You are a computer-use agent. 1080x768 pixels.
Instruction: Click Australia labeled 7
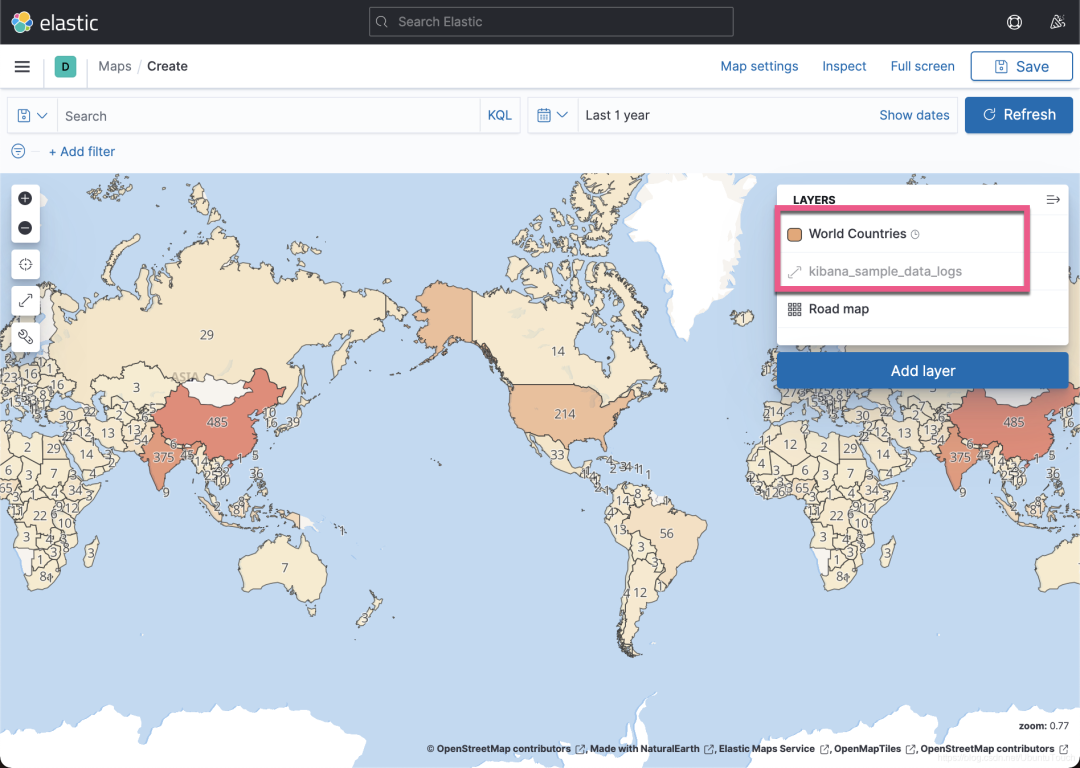[x=284, y=568]
